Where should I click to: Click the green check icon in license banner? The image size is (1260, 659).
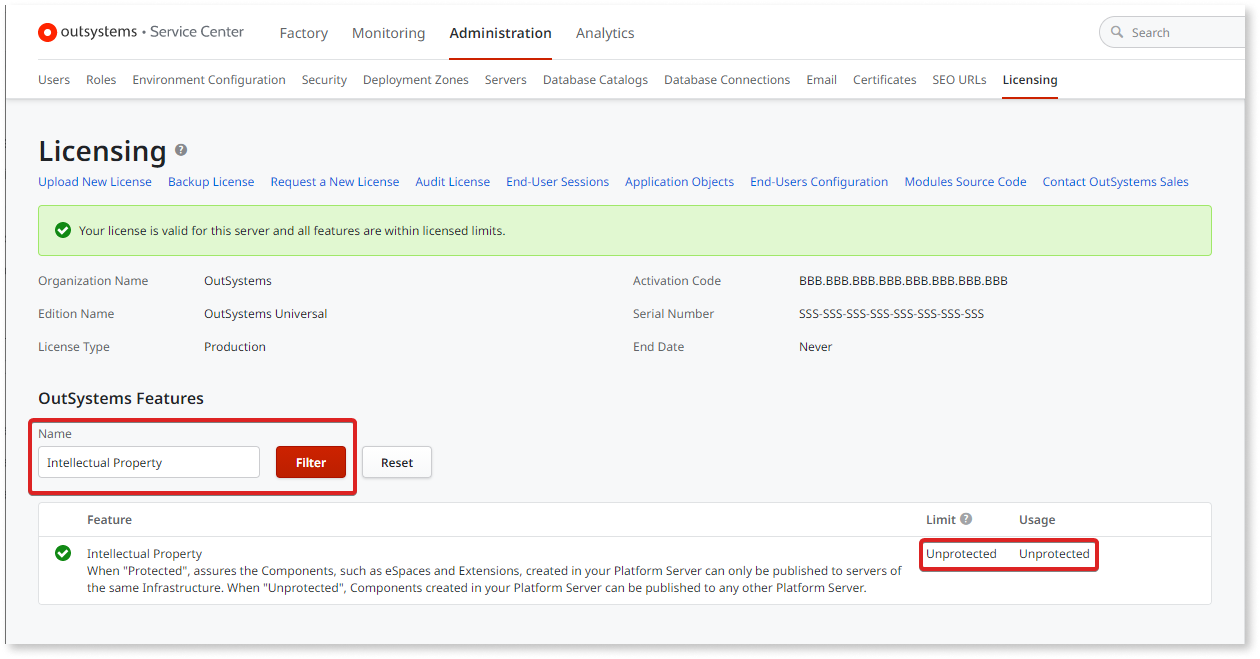point(63,230)
